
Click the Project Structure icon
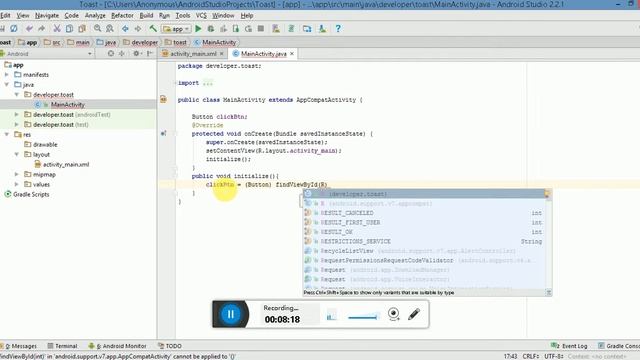[x=307, y=29]
